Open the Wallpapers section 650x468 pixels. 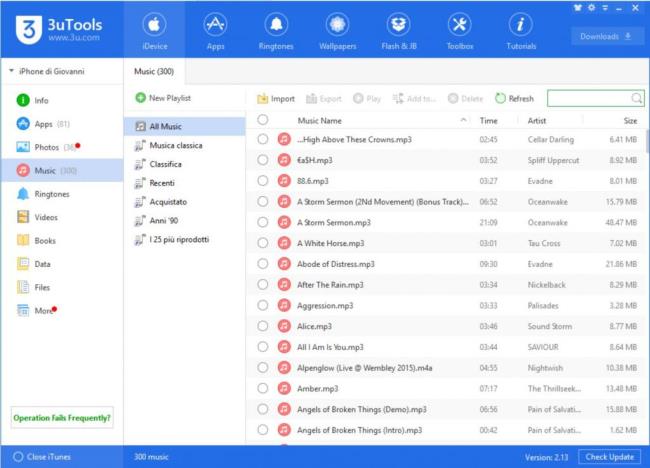coord(337,30)
